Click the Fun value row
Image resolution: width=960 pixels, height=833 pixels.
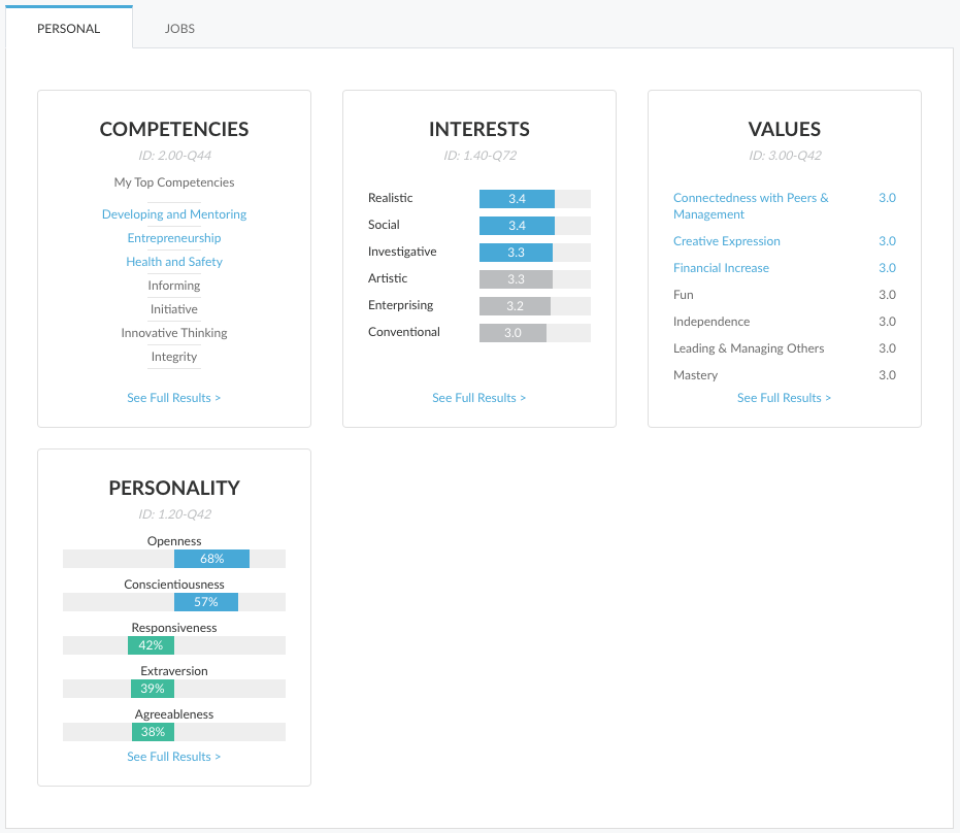coord(784,295)
